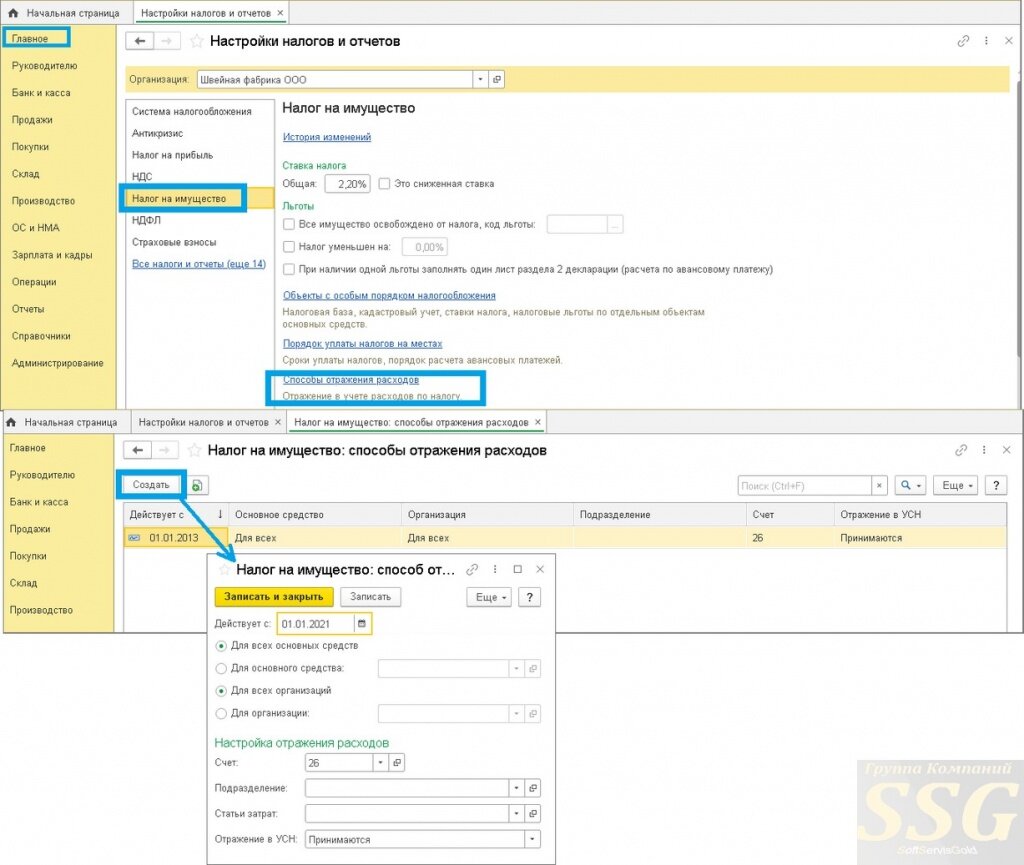The width and height of the screenshot is (1024, 865).
Task: Open the Способы отражения расходов link
Action: [x=351, y=380]
